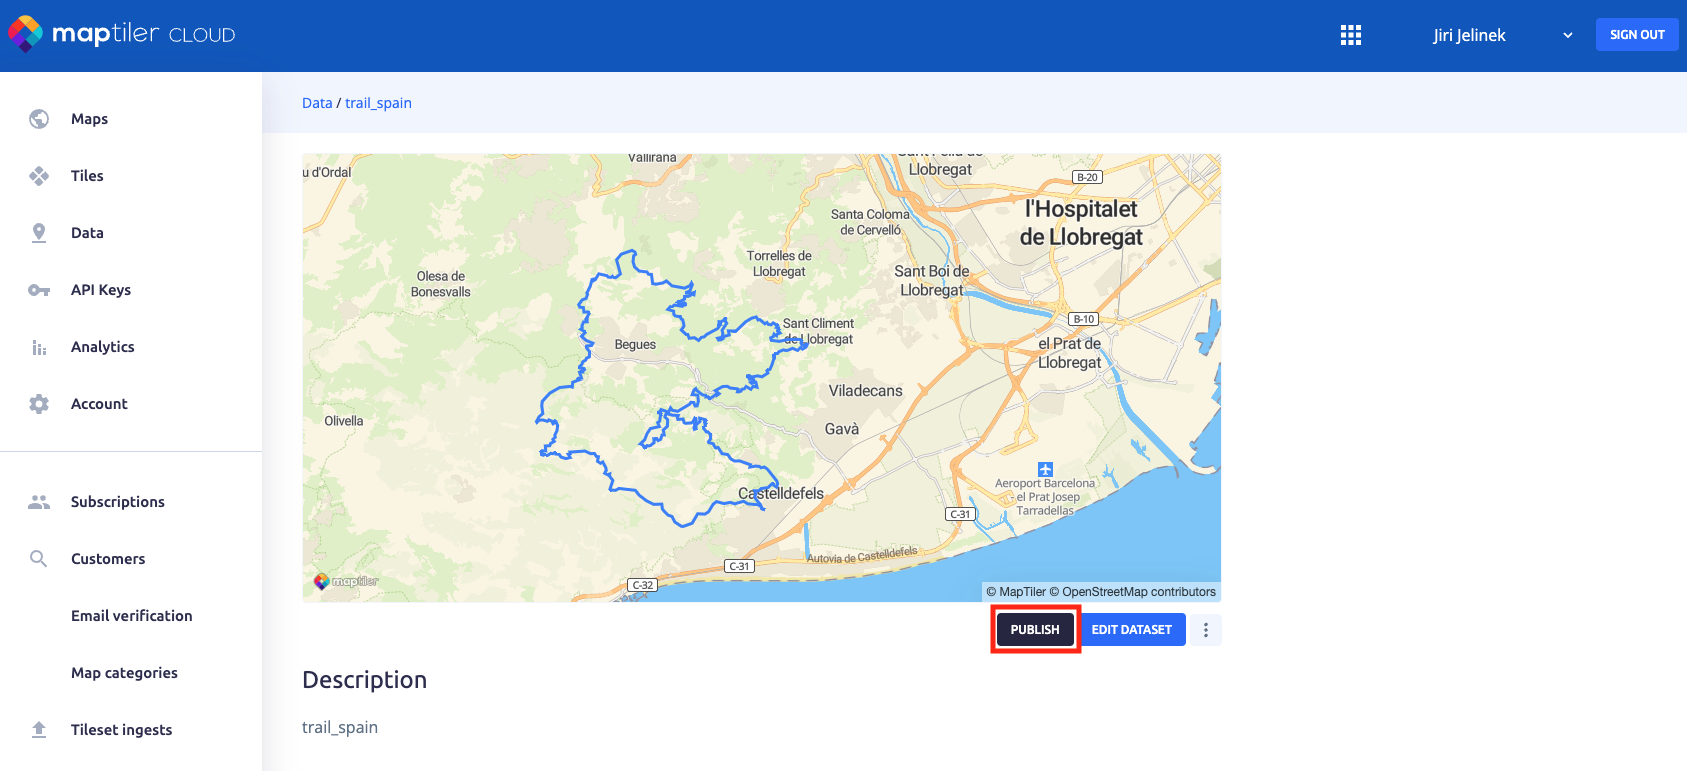Click the Description heading
Viewport: 1687px width, 771px height.
click(x=365, y=680)
